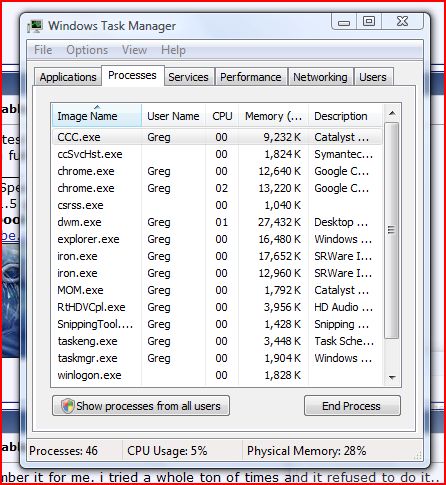Viewport: 446px width, 485px height.
Task: Click the End Process button
Action: click(x=352, y=406)
